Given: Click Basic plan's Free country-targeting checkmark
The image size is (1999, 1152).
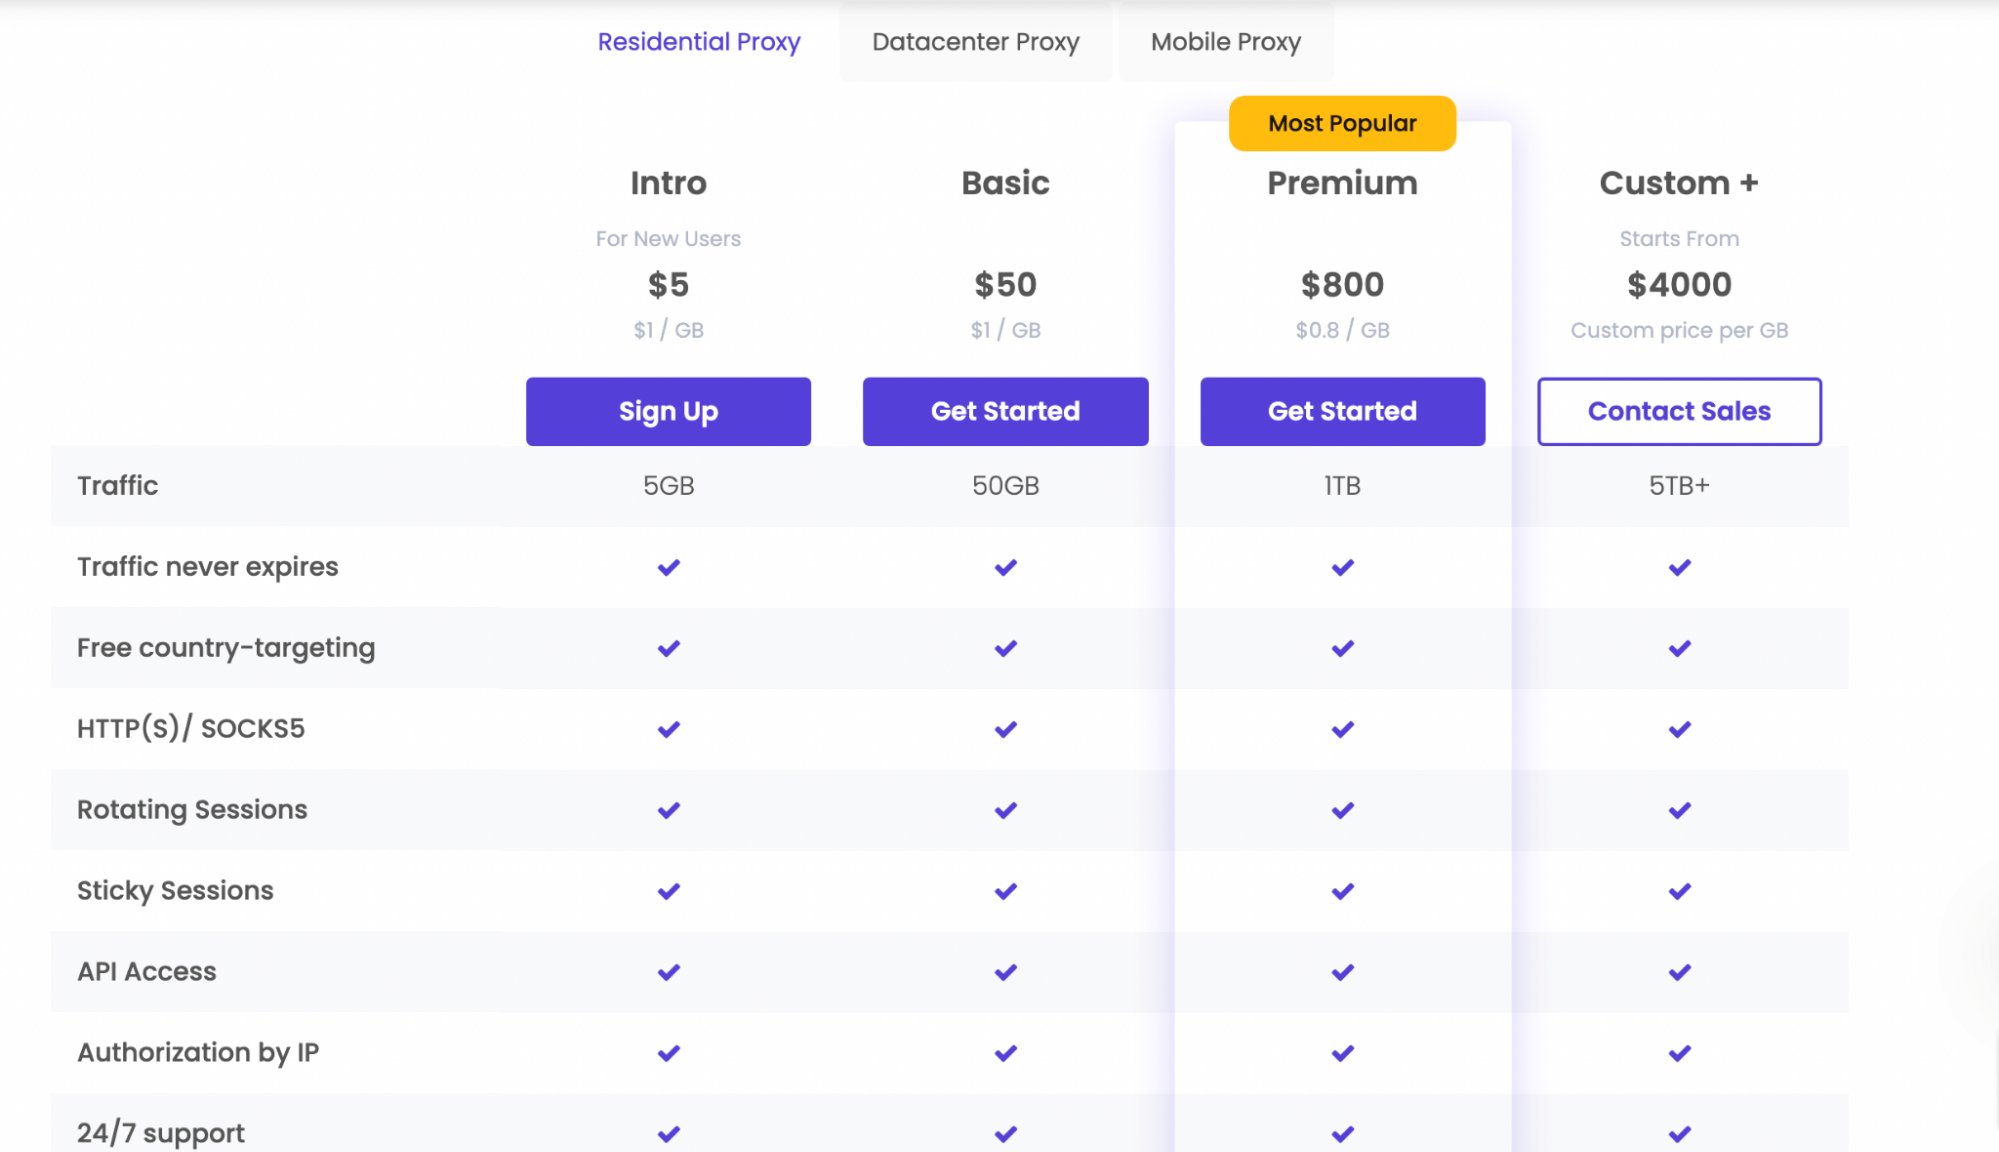Looking at the screenshot, I should (x=1005, y=648).
